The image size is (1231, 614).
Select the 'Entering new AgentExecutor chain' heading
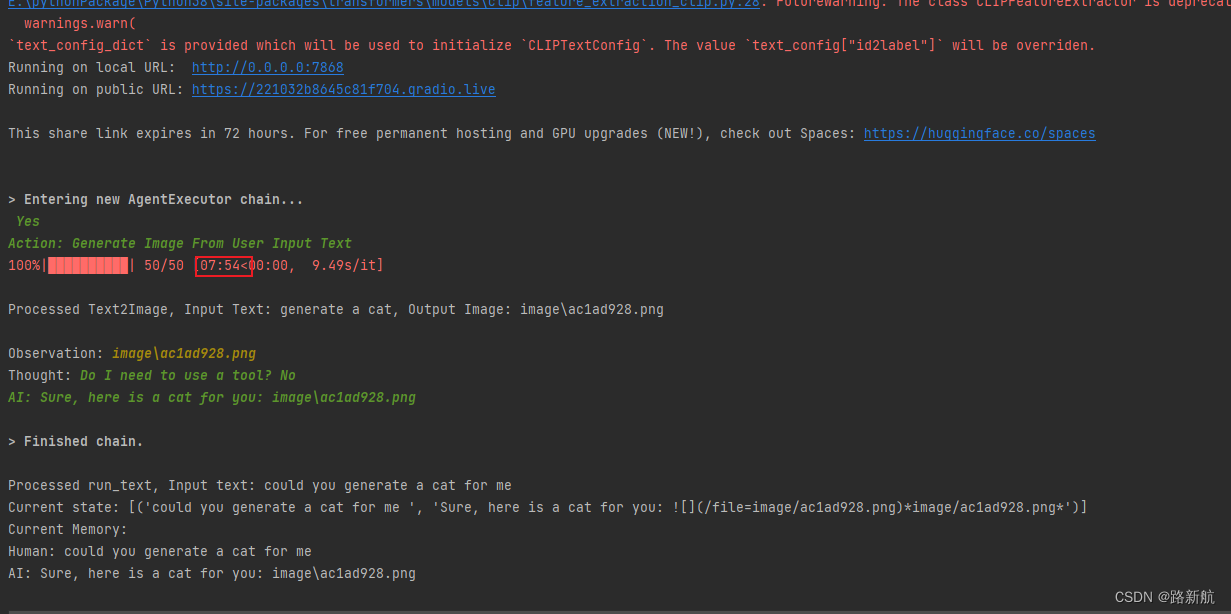tap(156, 199)
